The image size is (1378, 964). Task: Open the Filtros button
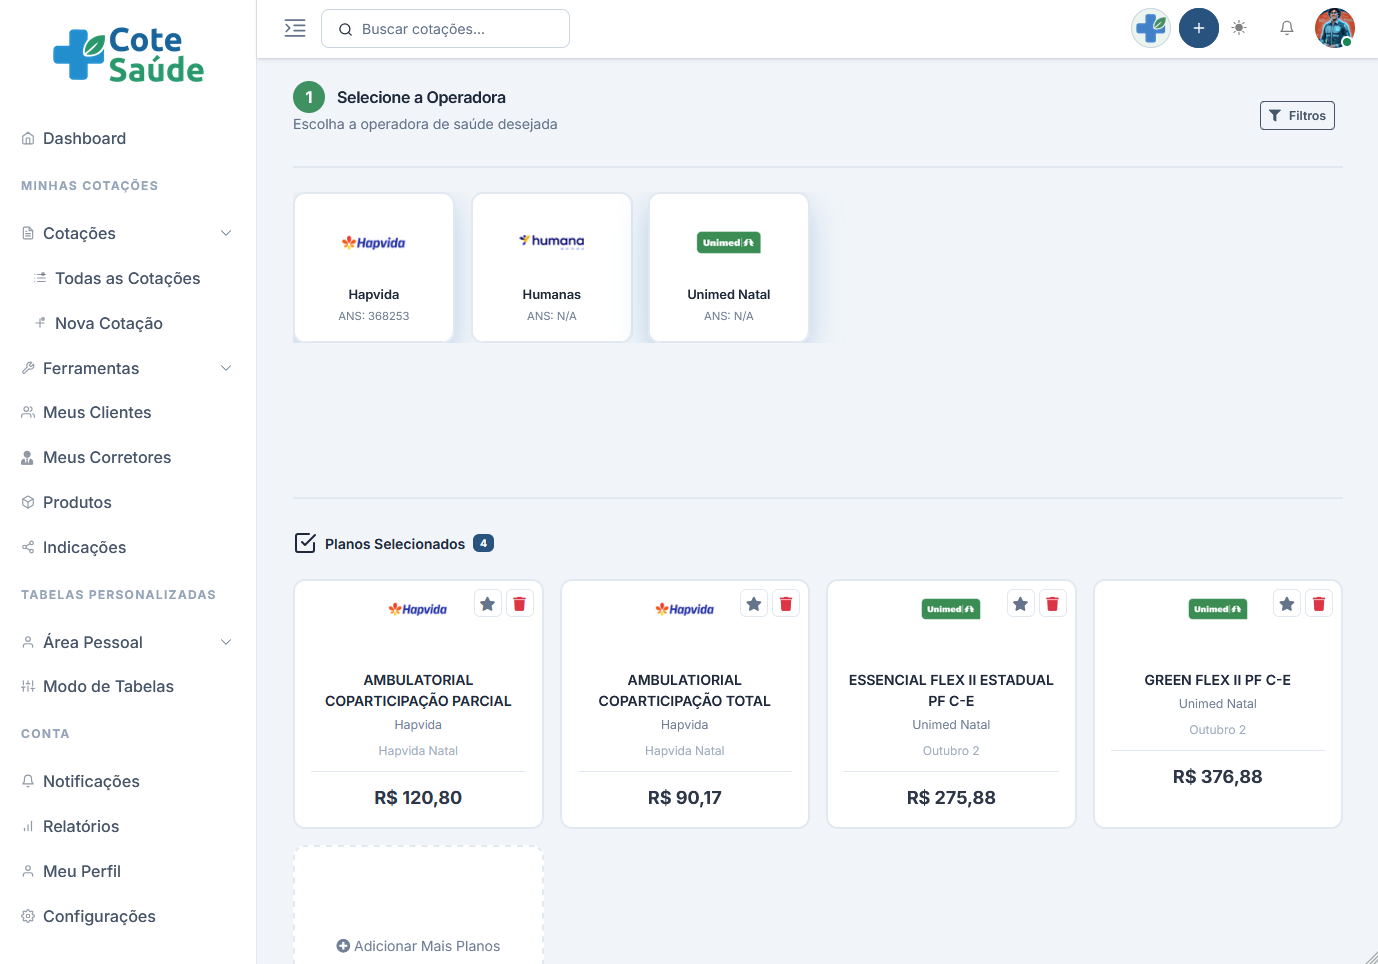(x=1297, y=116)
